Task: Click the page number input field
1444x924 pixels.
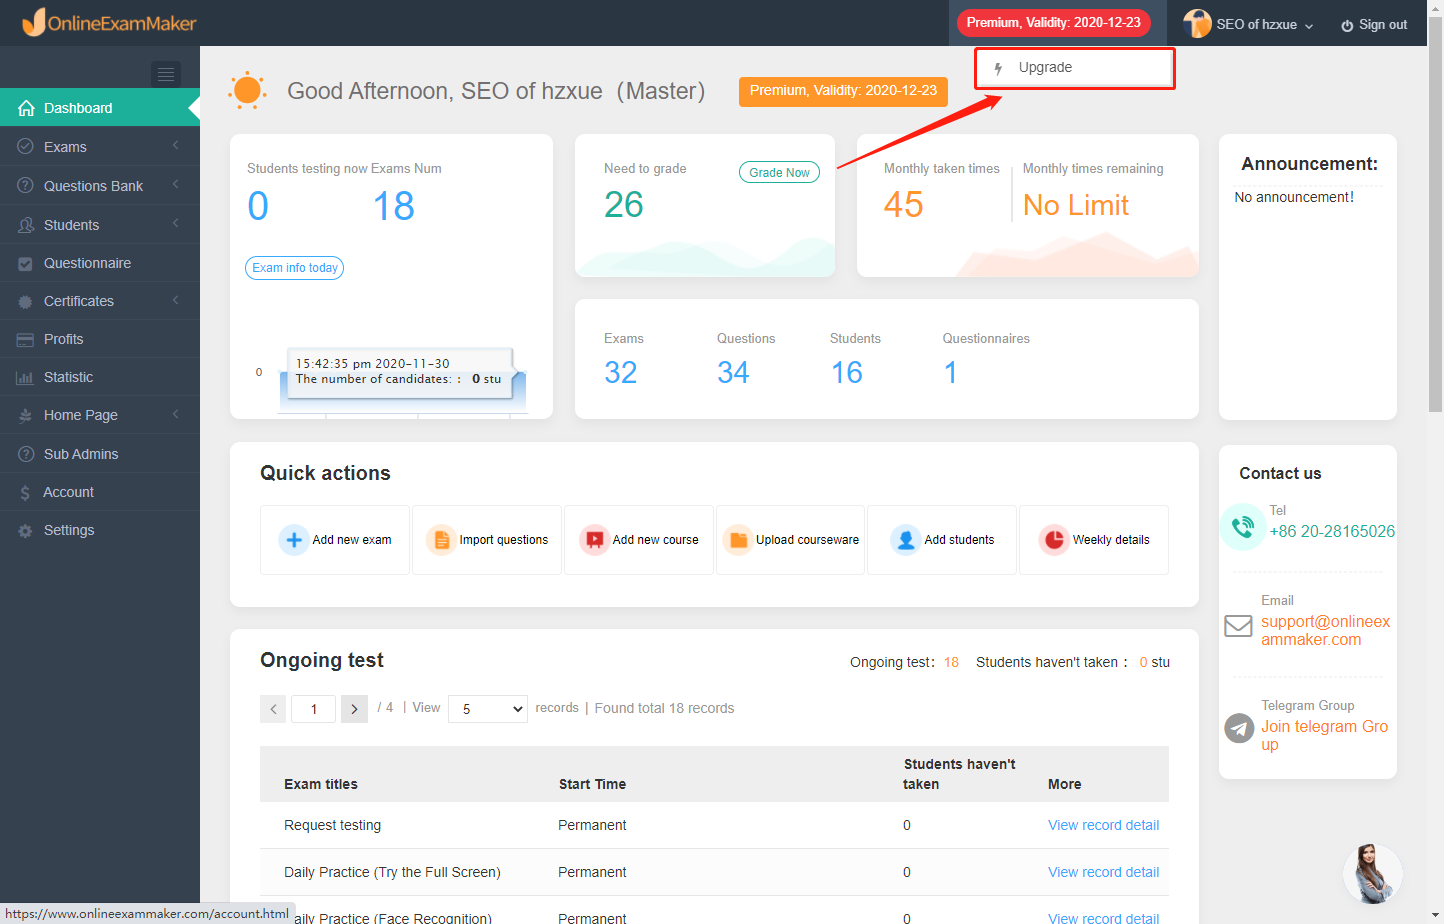Action: point(313,709)
